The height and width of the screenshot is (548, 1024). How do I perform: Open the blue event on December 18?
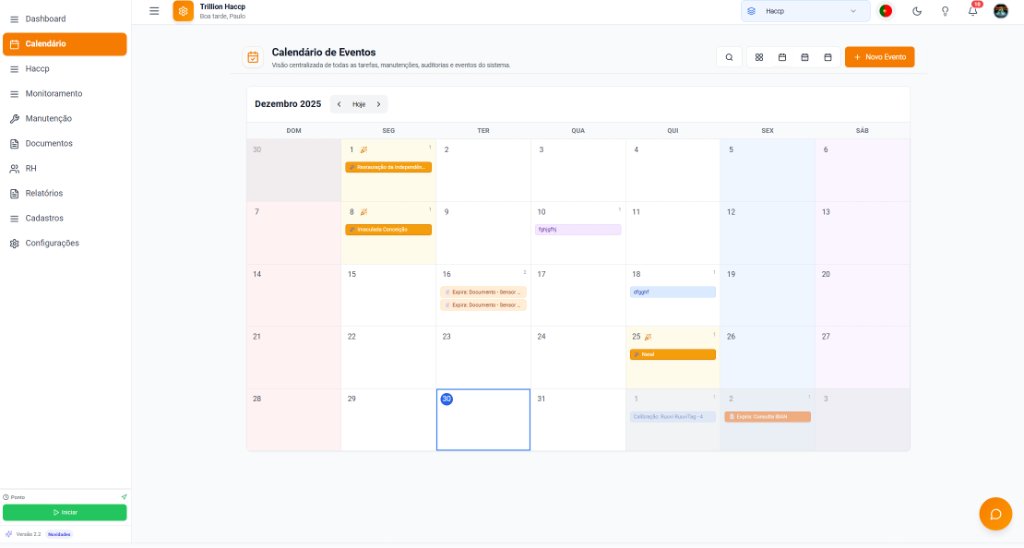[x=673, y=292]
